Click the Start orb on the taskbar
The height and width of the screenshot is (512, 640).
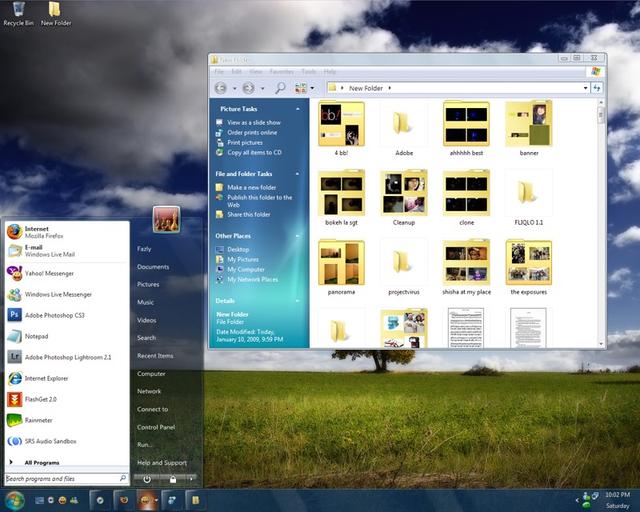pos(14,499)
